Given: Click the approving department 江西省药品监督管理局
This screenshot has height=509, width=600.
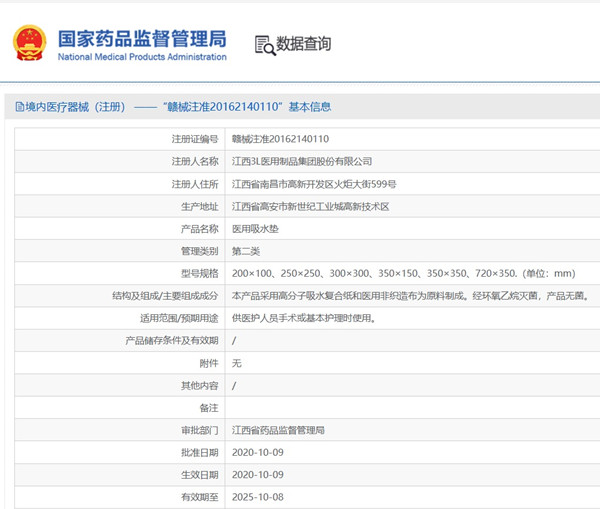Looking at the screenshot, I should click(278, 430).
